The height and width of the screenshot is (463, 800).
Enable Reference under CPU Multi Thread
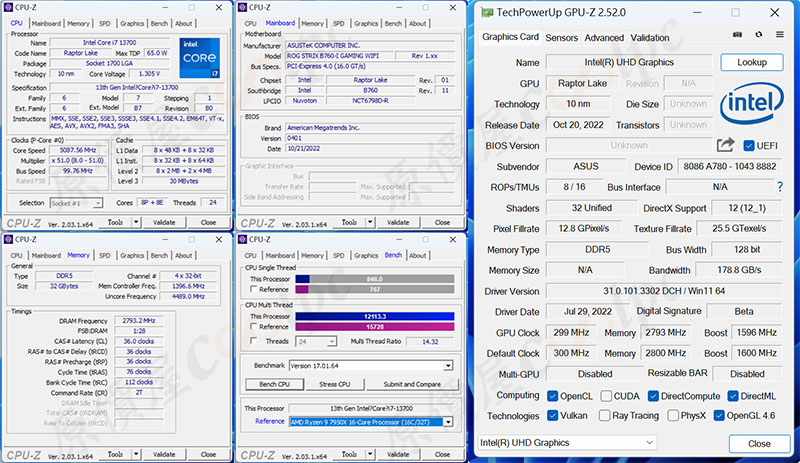click(x=254, y=326)
